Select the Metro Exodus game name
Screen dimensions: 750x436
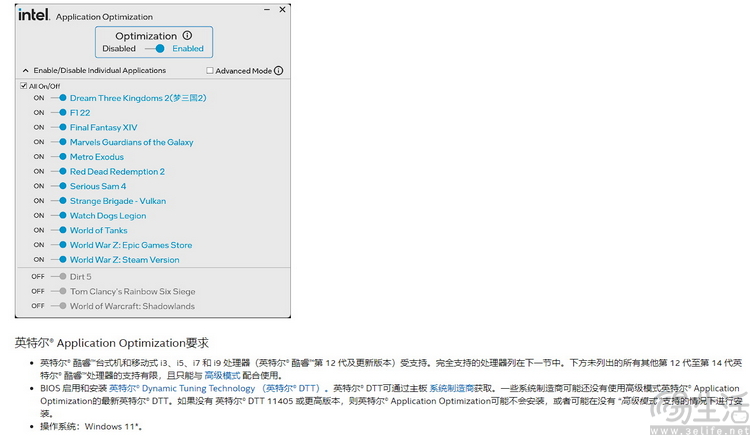[97, 157]
